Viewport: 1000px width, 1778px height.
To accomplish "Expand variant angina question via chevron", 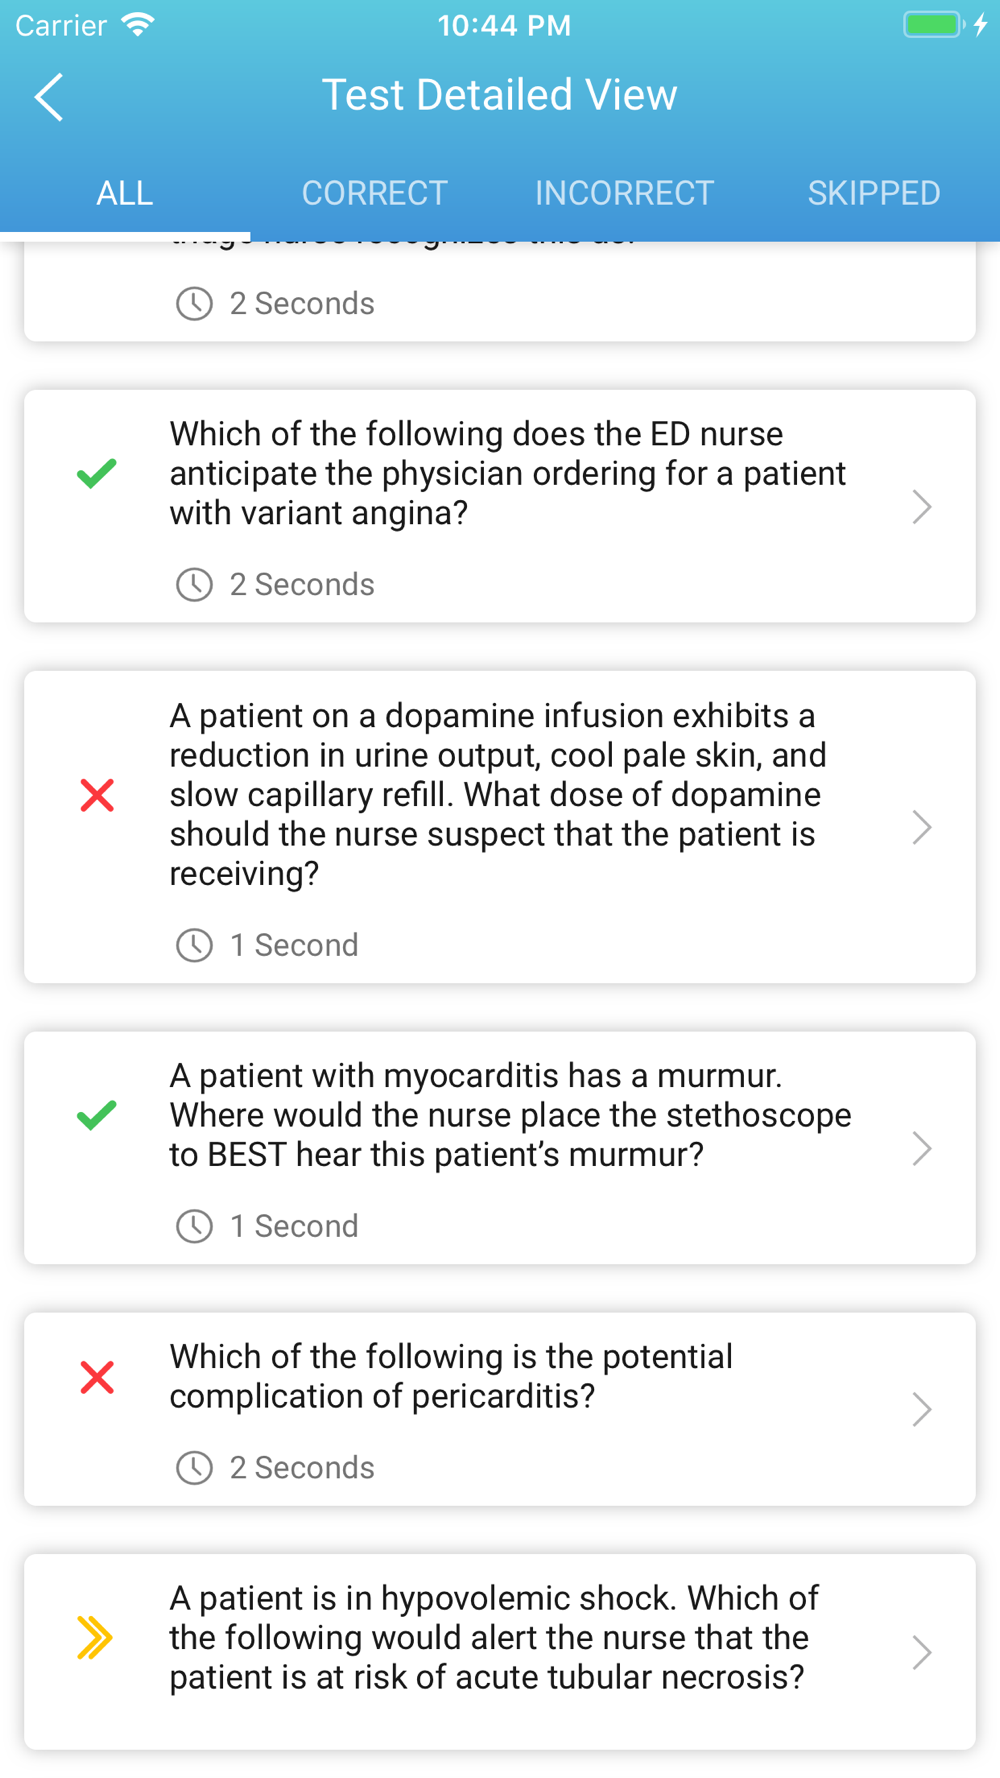I will point(922,507).
